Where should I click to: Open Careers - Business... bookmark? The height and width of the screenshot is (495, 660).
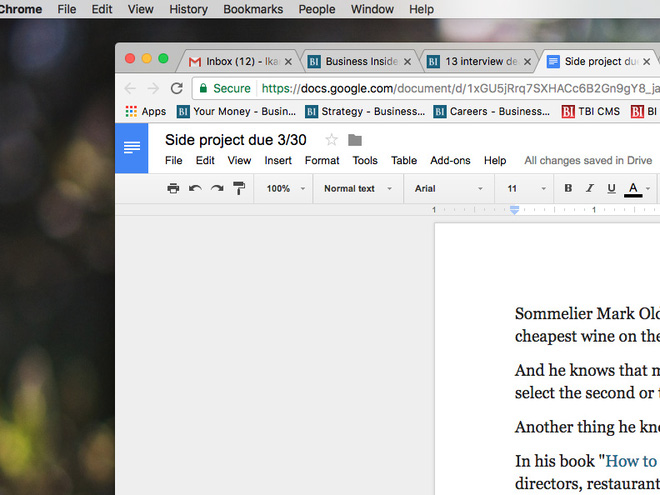tap(492, 112)
